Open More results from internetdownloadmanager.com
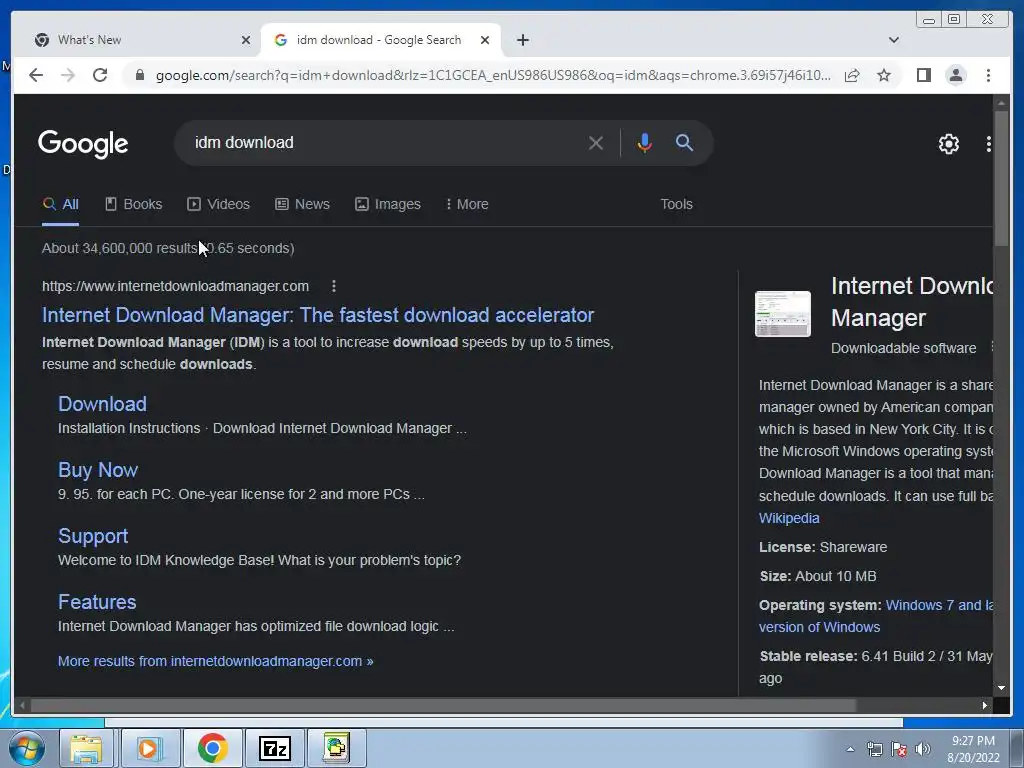 click(216, 661)
